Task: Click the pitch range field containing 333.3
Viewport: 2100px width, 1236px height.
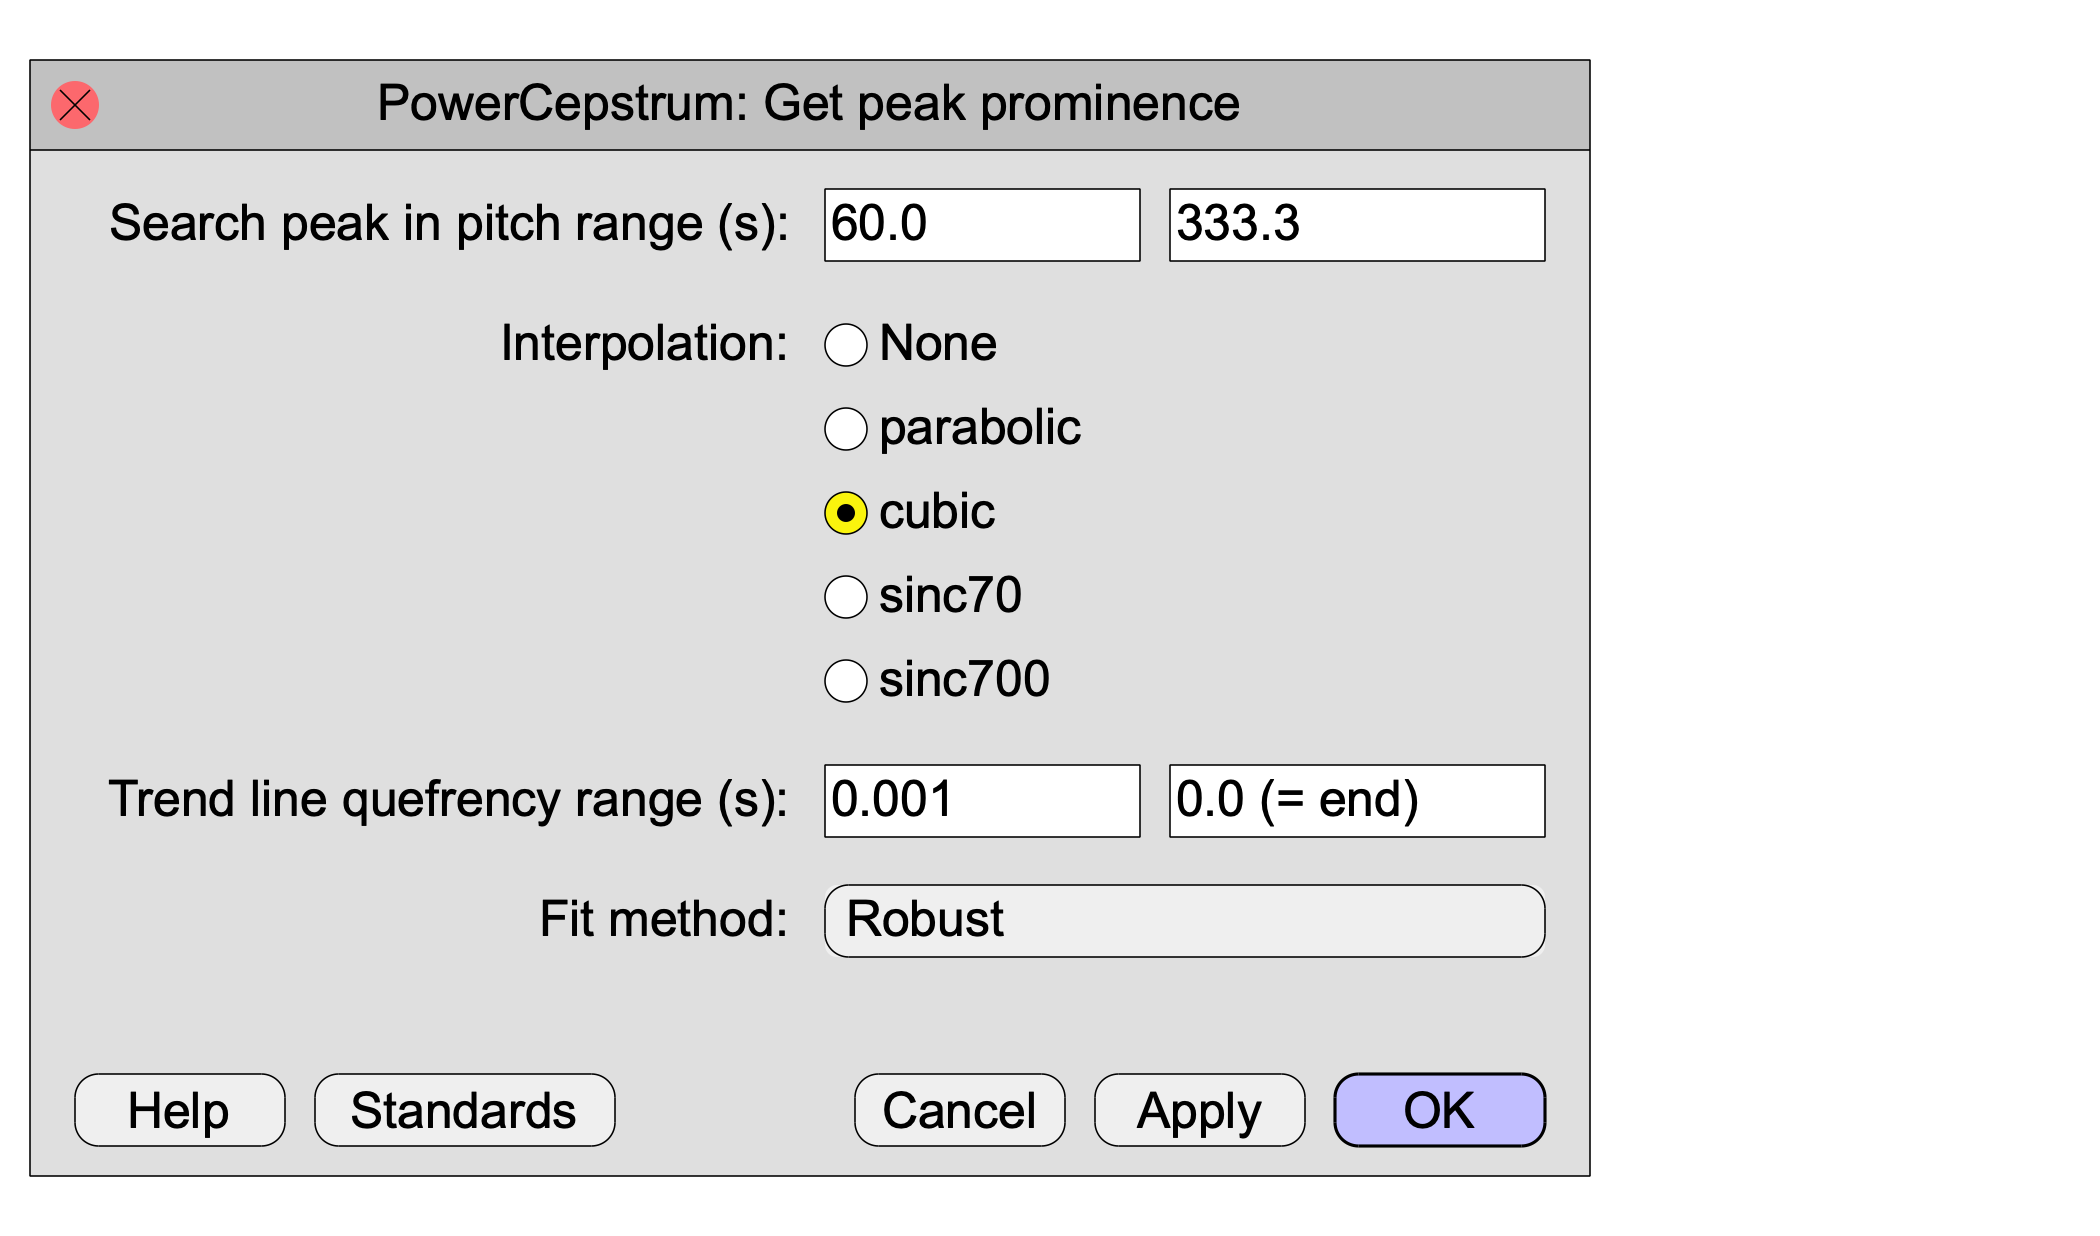Action: [x=1357, y=225]
